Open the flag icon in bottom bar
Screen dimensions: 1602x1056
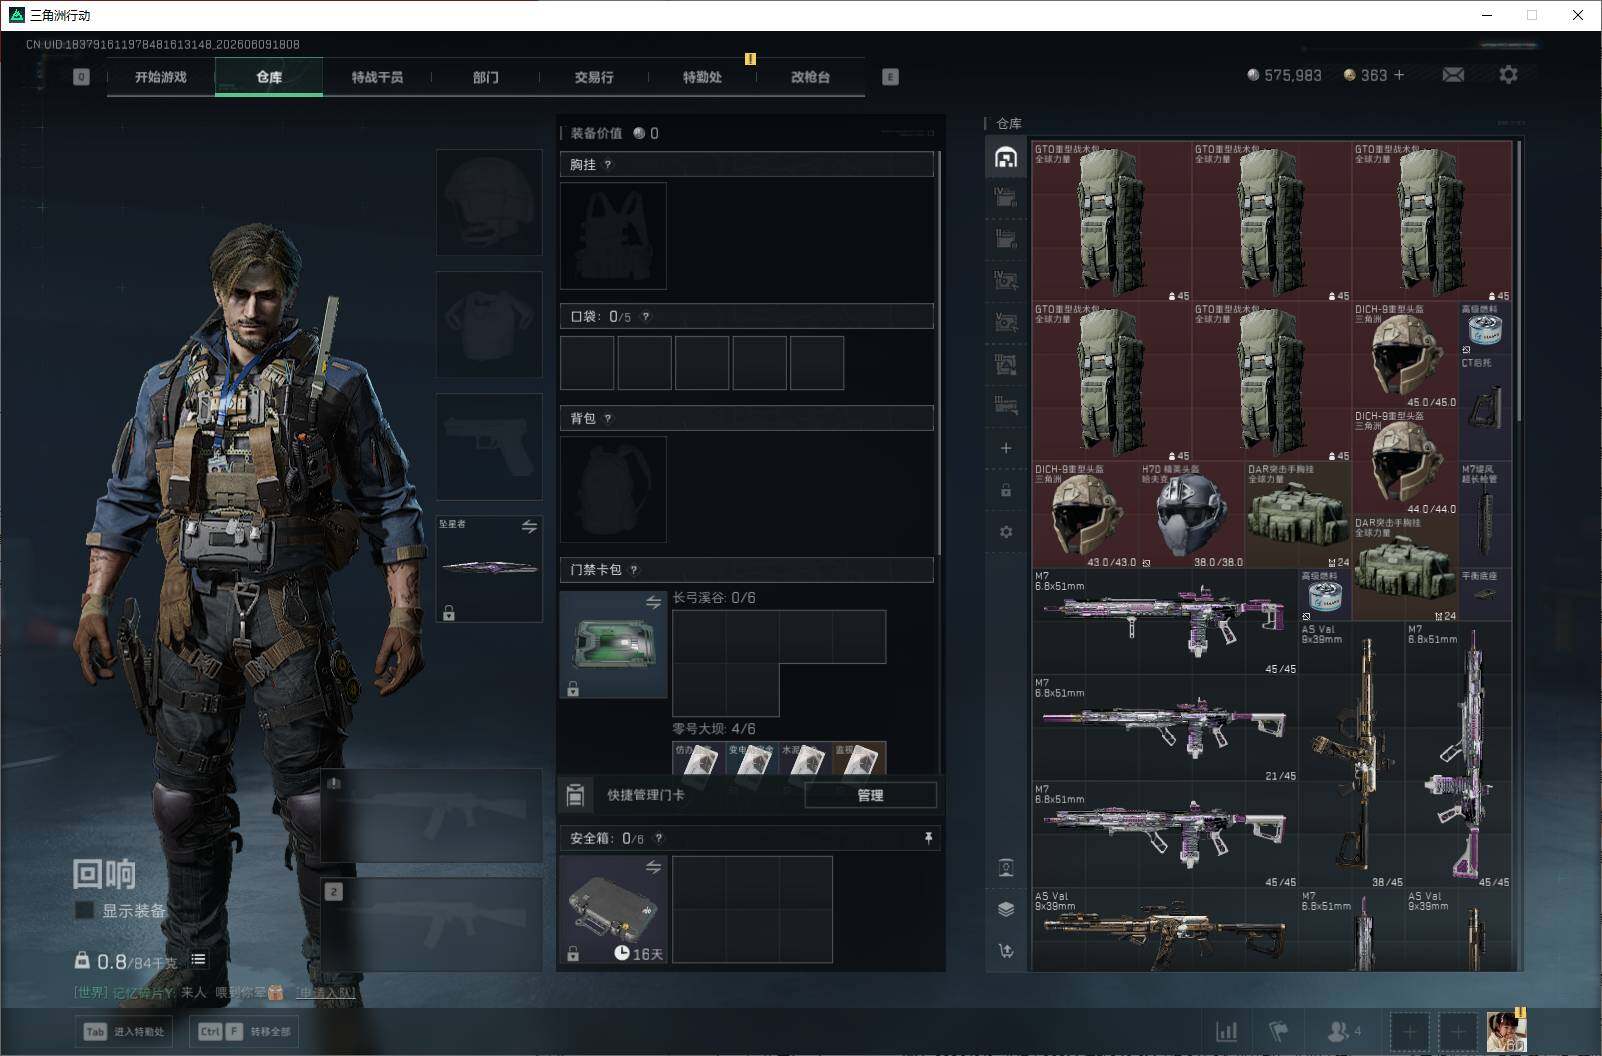click(x=1278, y=1031)
